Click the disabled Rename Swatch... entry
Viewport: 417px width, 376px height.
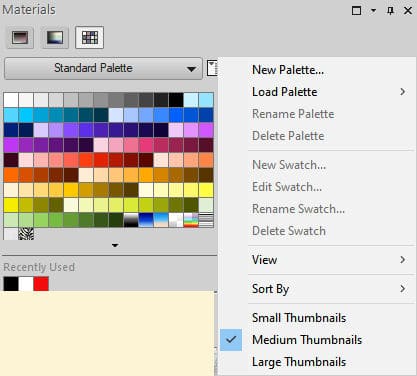tap(298, 209)
